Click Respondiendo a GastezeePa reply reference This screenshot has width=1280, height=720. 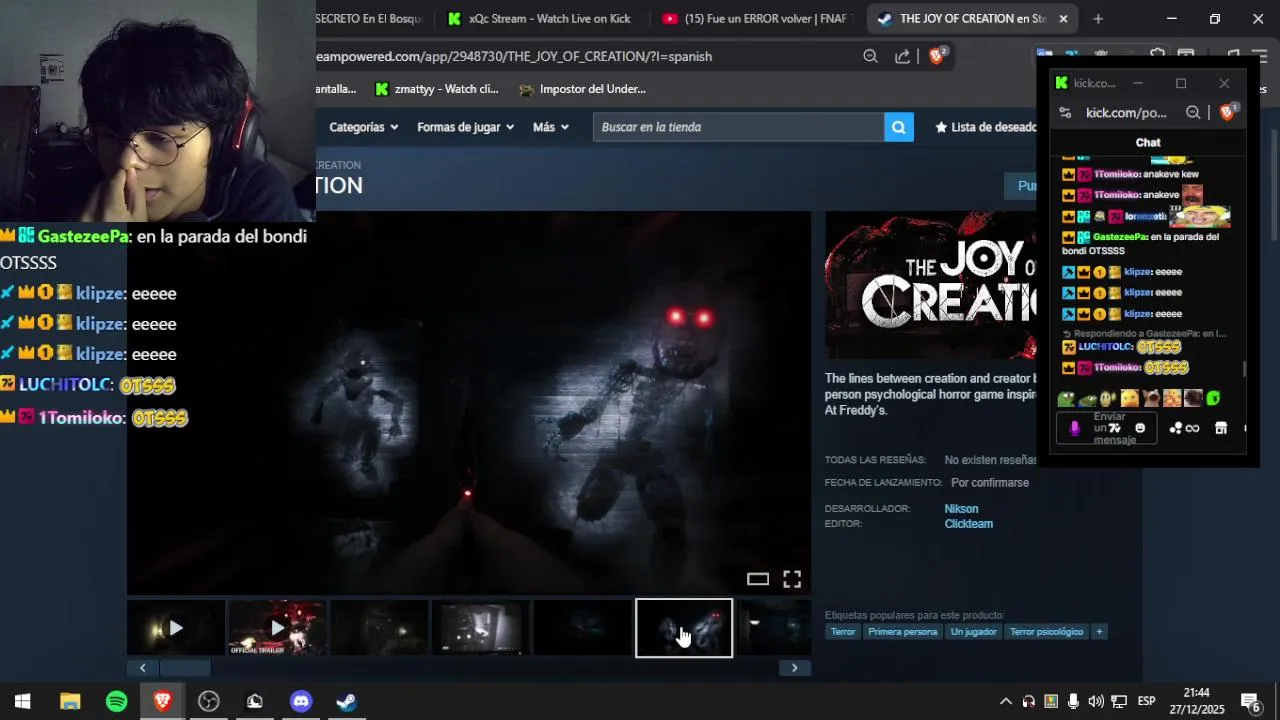click(1144, 334)
